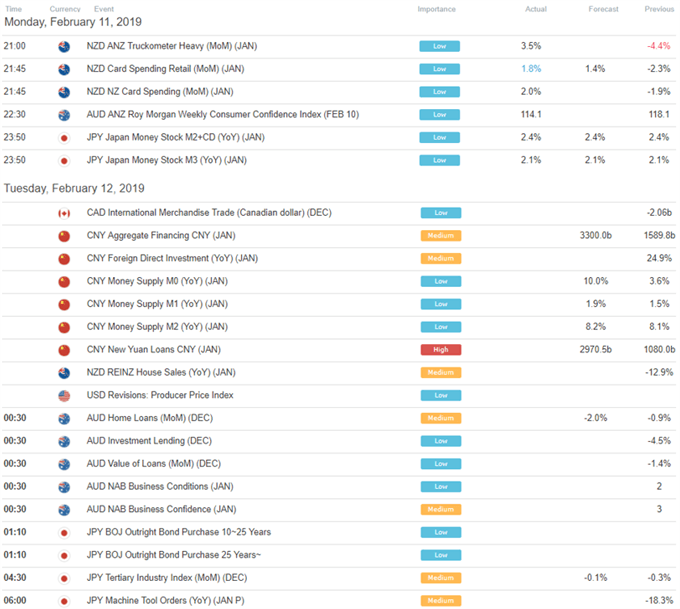Click the Low badge for NZD Card Spending Retail

(x=439, y=69)
